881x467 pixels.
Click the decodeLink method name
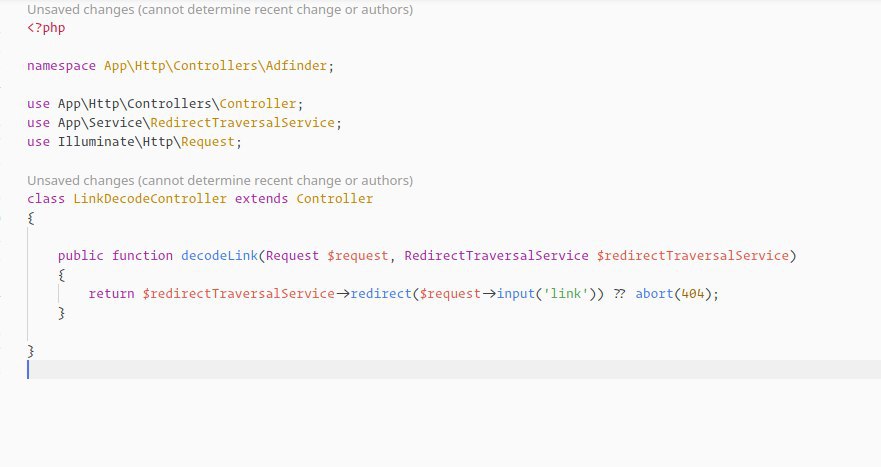(x=219, y=256)
